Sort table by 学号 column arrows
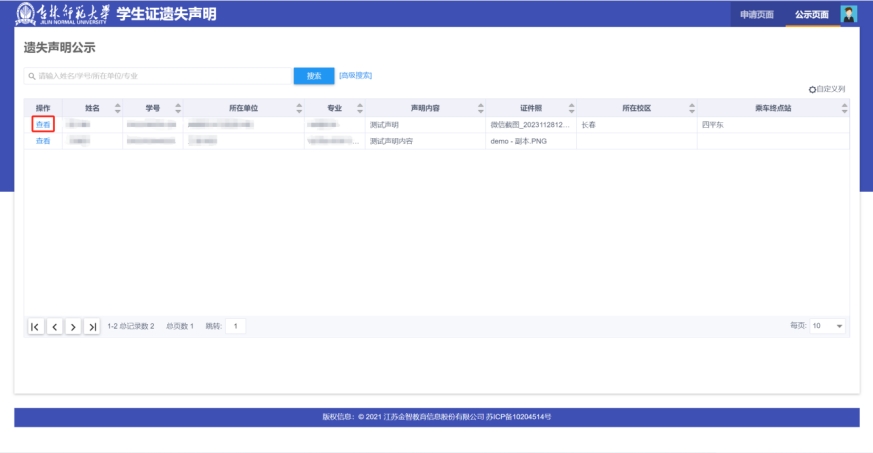873x453 pixels. pos(178,108)
